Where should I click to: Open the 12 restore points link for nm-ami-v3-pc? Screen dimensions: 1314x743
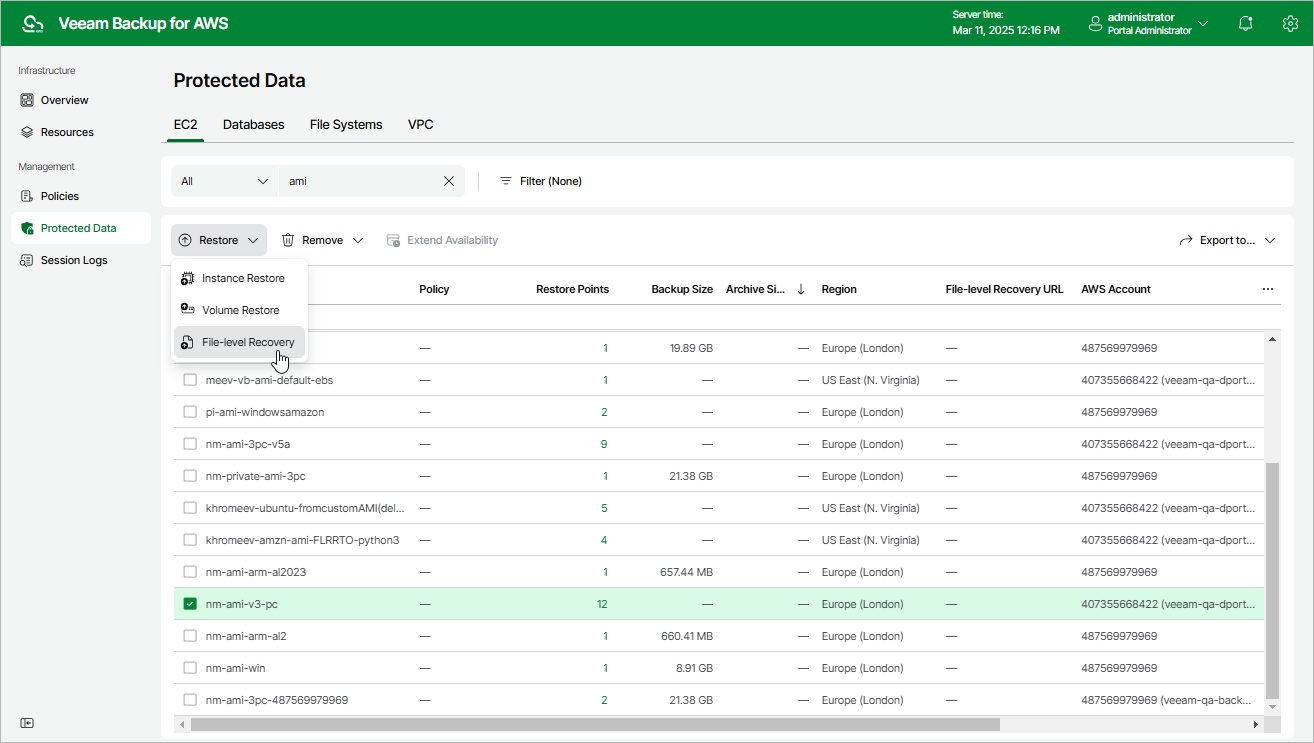coord(603,603)
